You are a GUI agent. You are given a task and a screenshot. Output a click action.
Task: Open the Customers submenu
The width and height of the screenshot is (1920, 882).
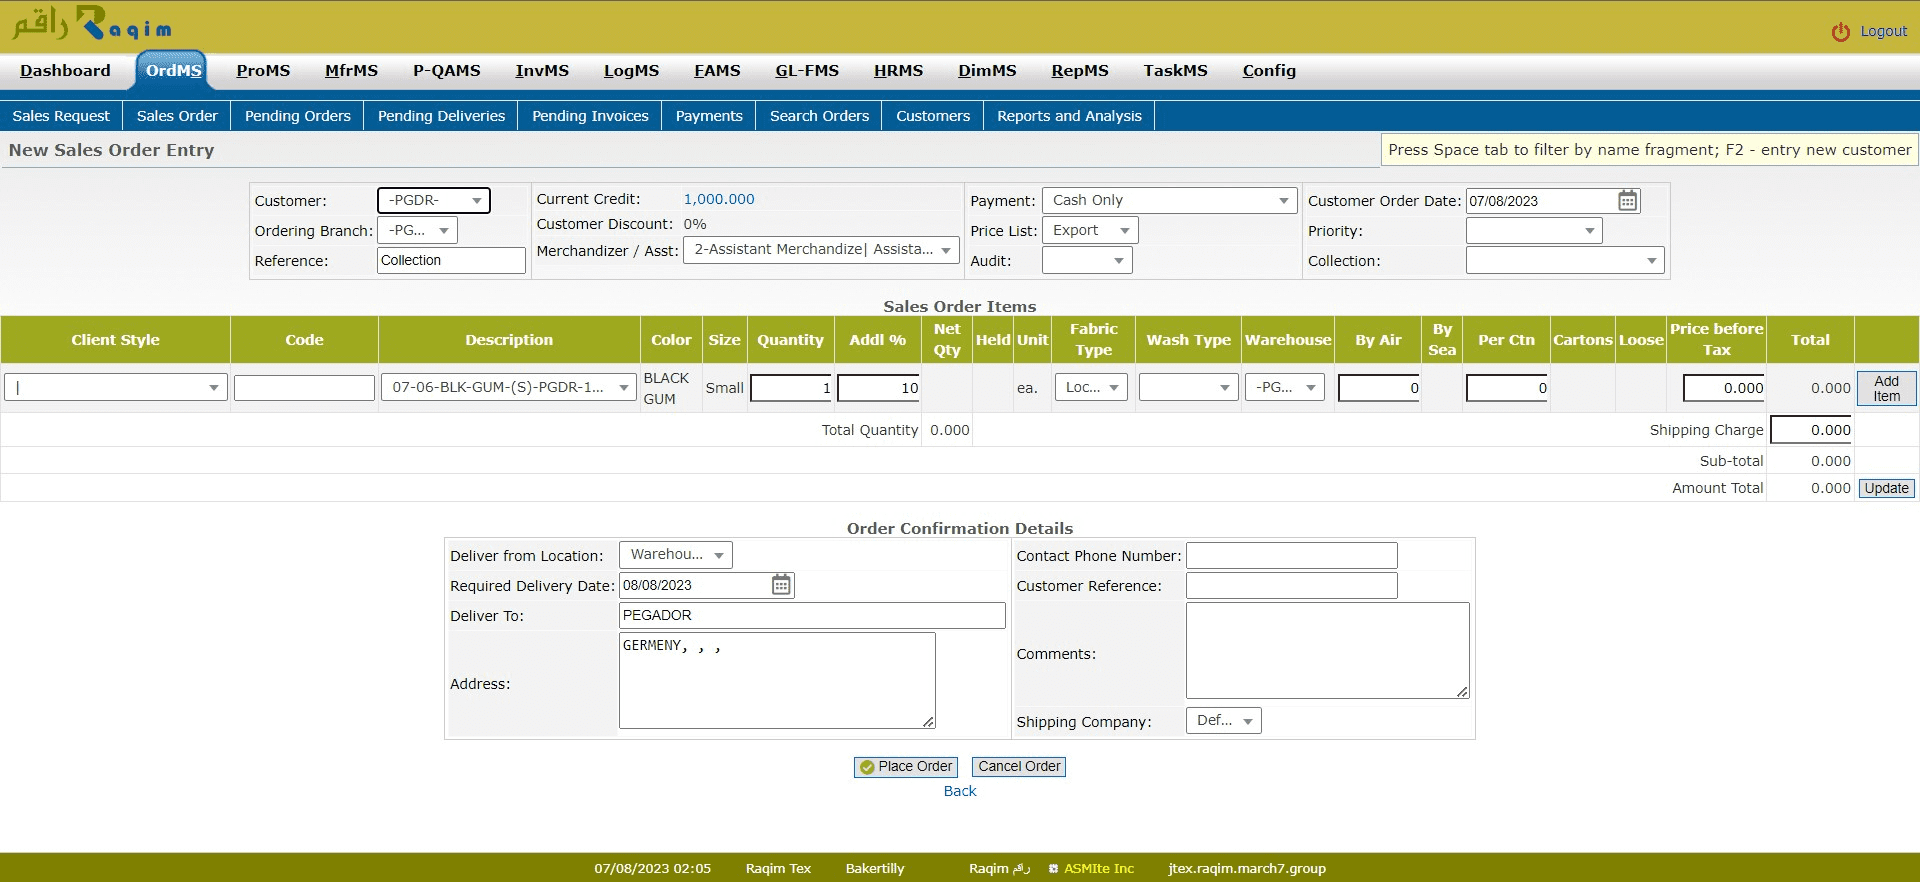(x=933, y=116)
